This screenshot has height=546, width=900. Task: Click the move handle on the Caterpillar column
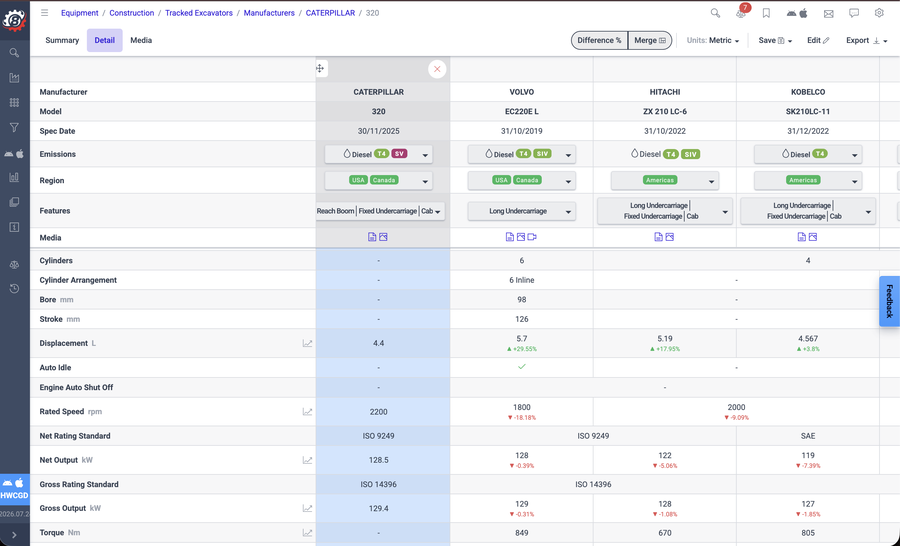320,68
